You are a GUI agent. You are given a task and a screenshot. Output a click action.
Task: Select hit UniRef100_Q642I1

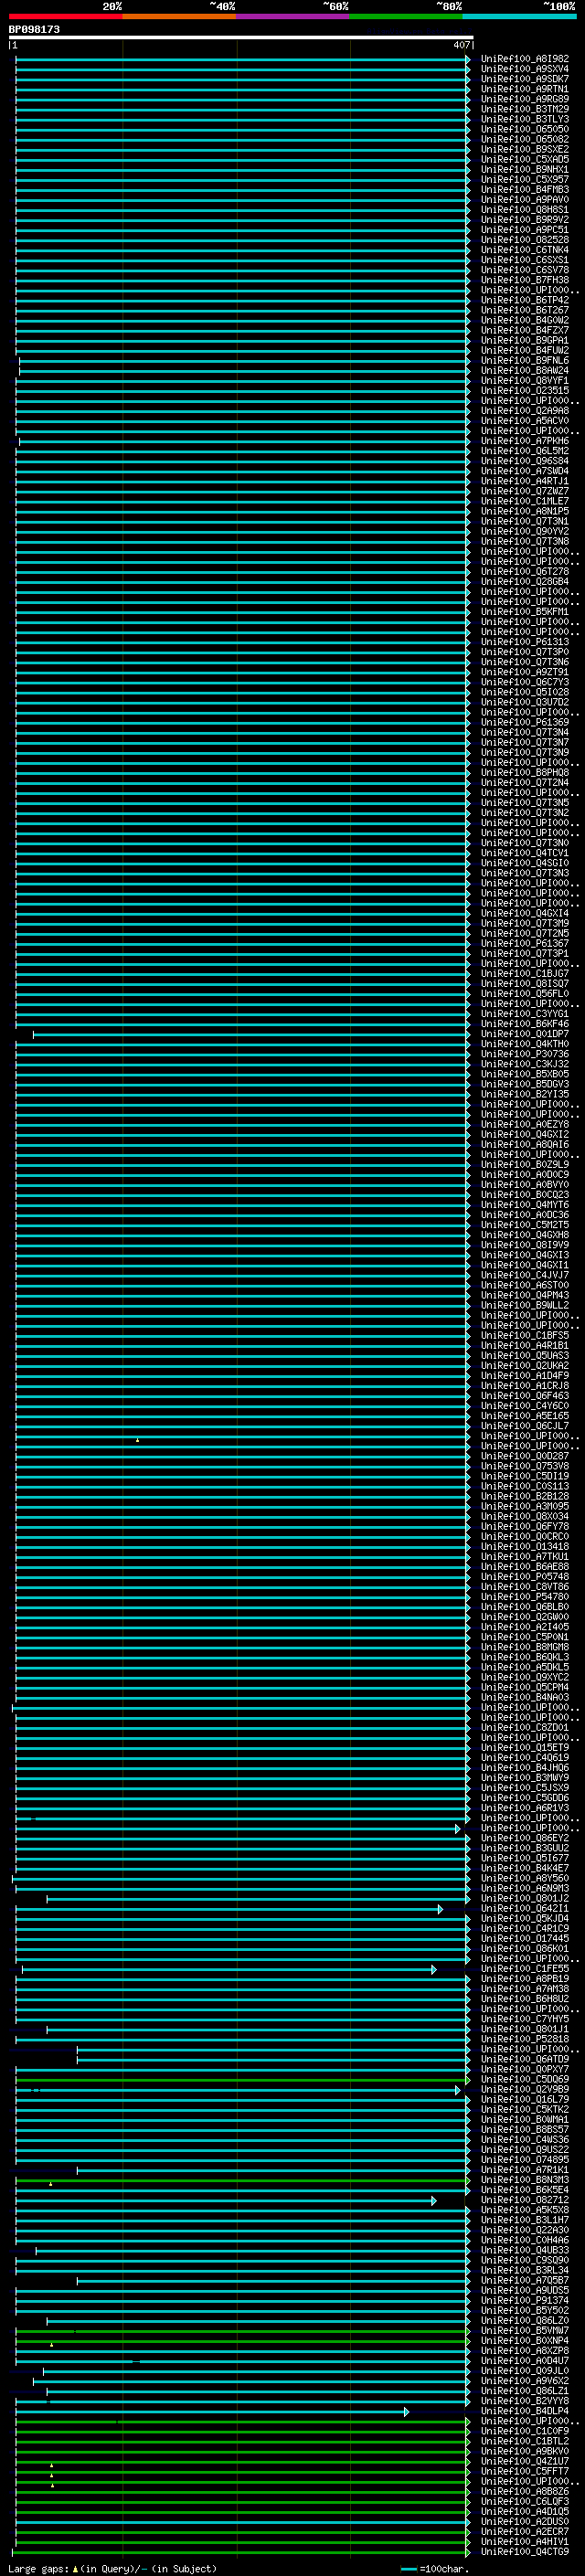524,1908
